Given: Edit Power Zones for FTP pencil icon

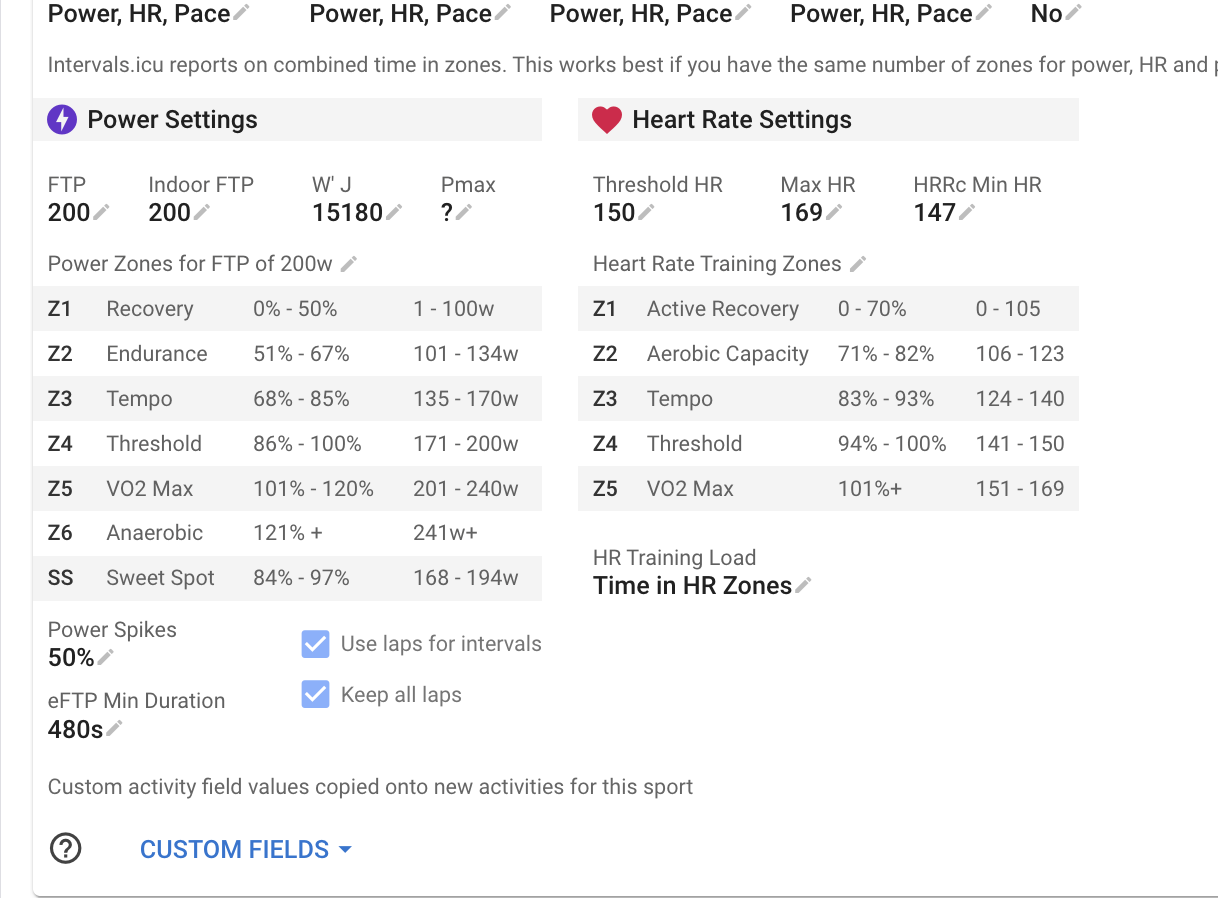Looking at the screenshot, I should click(349, 264).
